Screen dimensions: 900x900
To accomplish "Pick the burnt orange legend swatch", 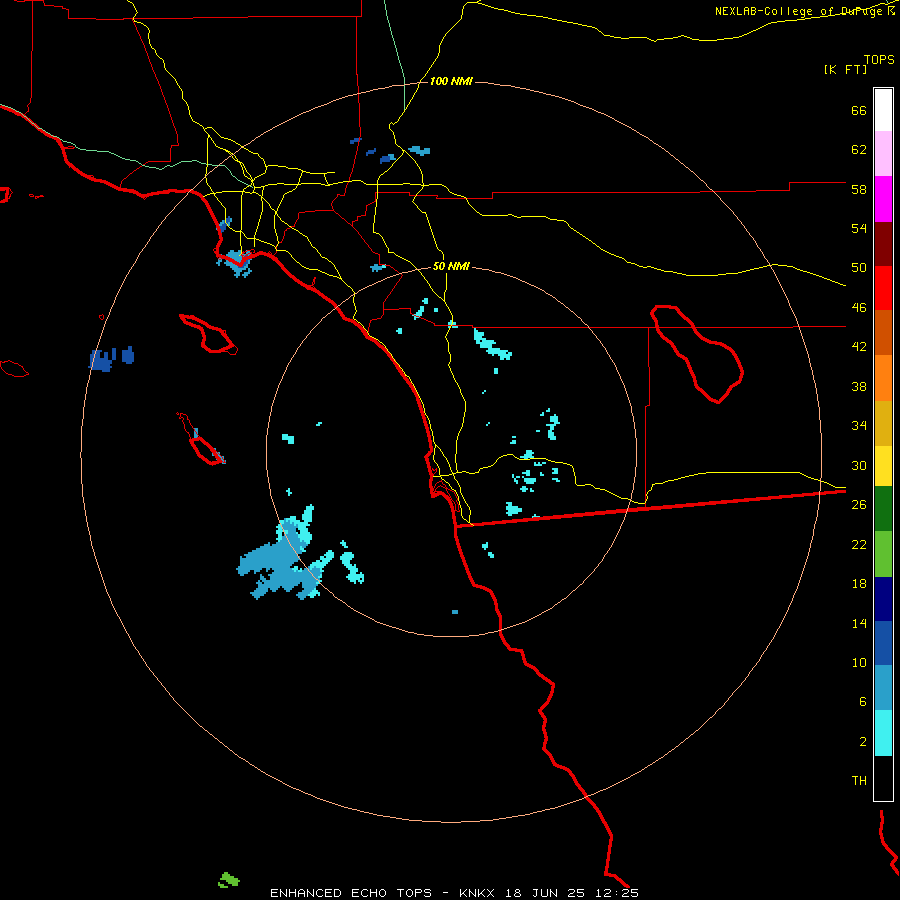I will (x=883, y=332).
